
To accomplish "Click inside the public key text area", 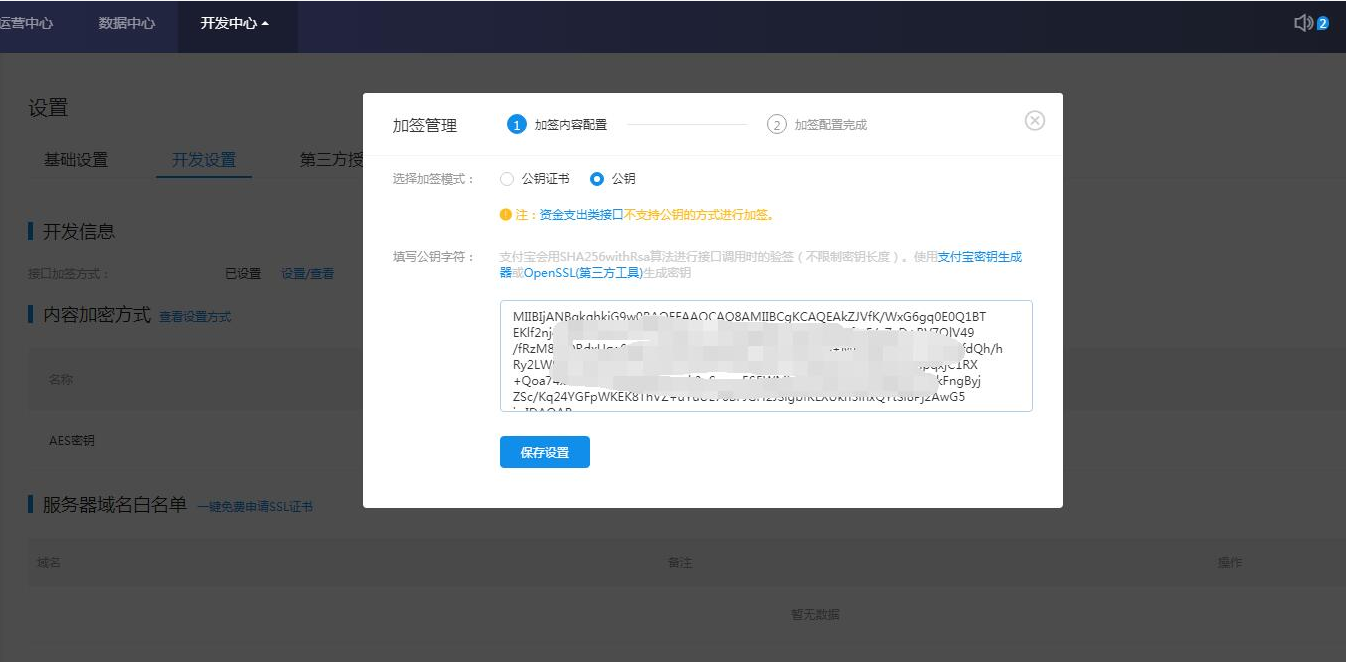I will [x=766, y=356].
